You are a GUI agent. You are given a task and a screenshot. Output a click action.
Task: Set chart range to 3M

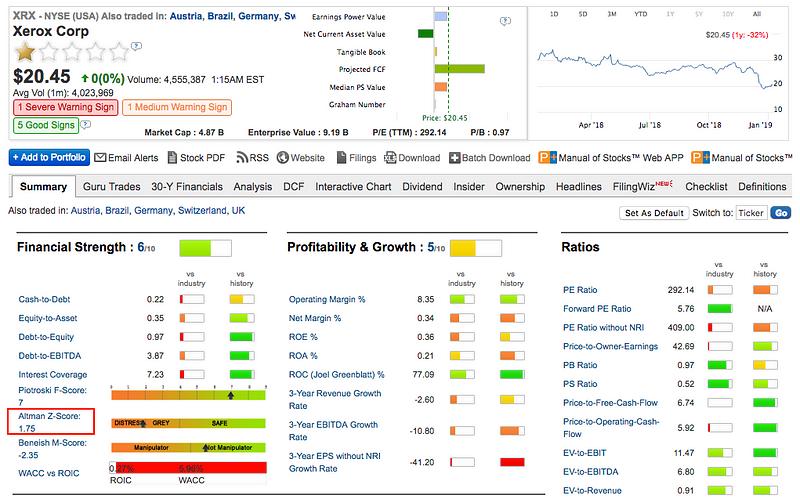point(612,14)
